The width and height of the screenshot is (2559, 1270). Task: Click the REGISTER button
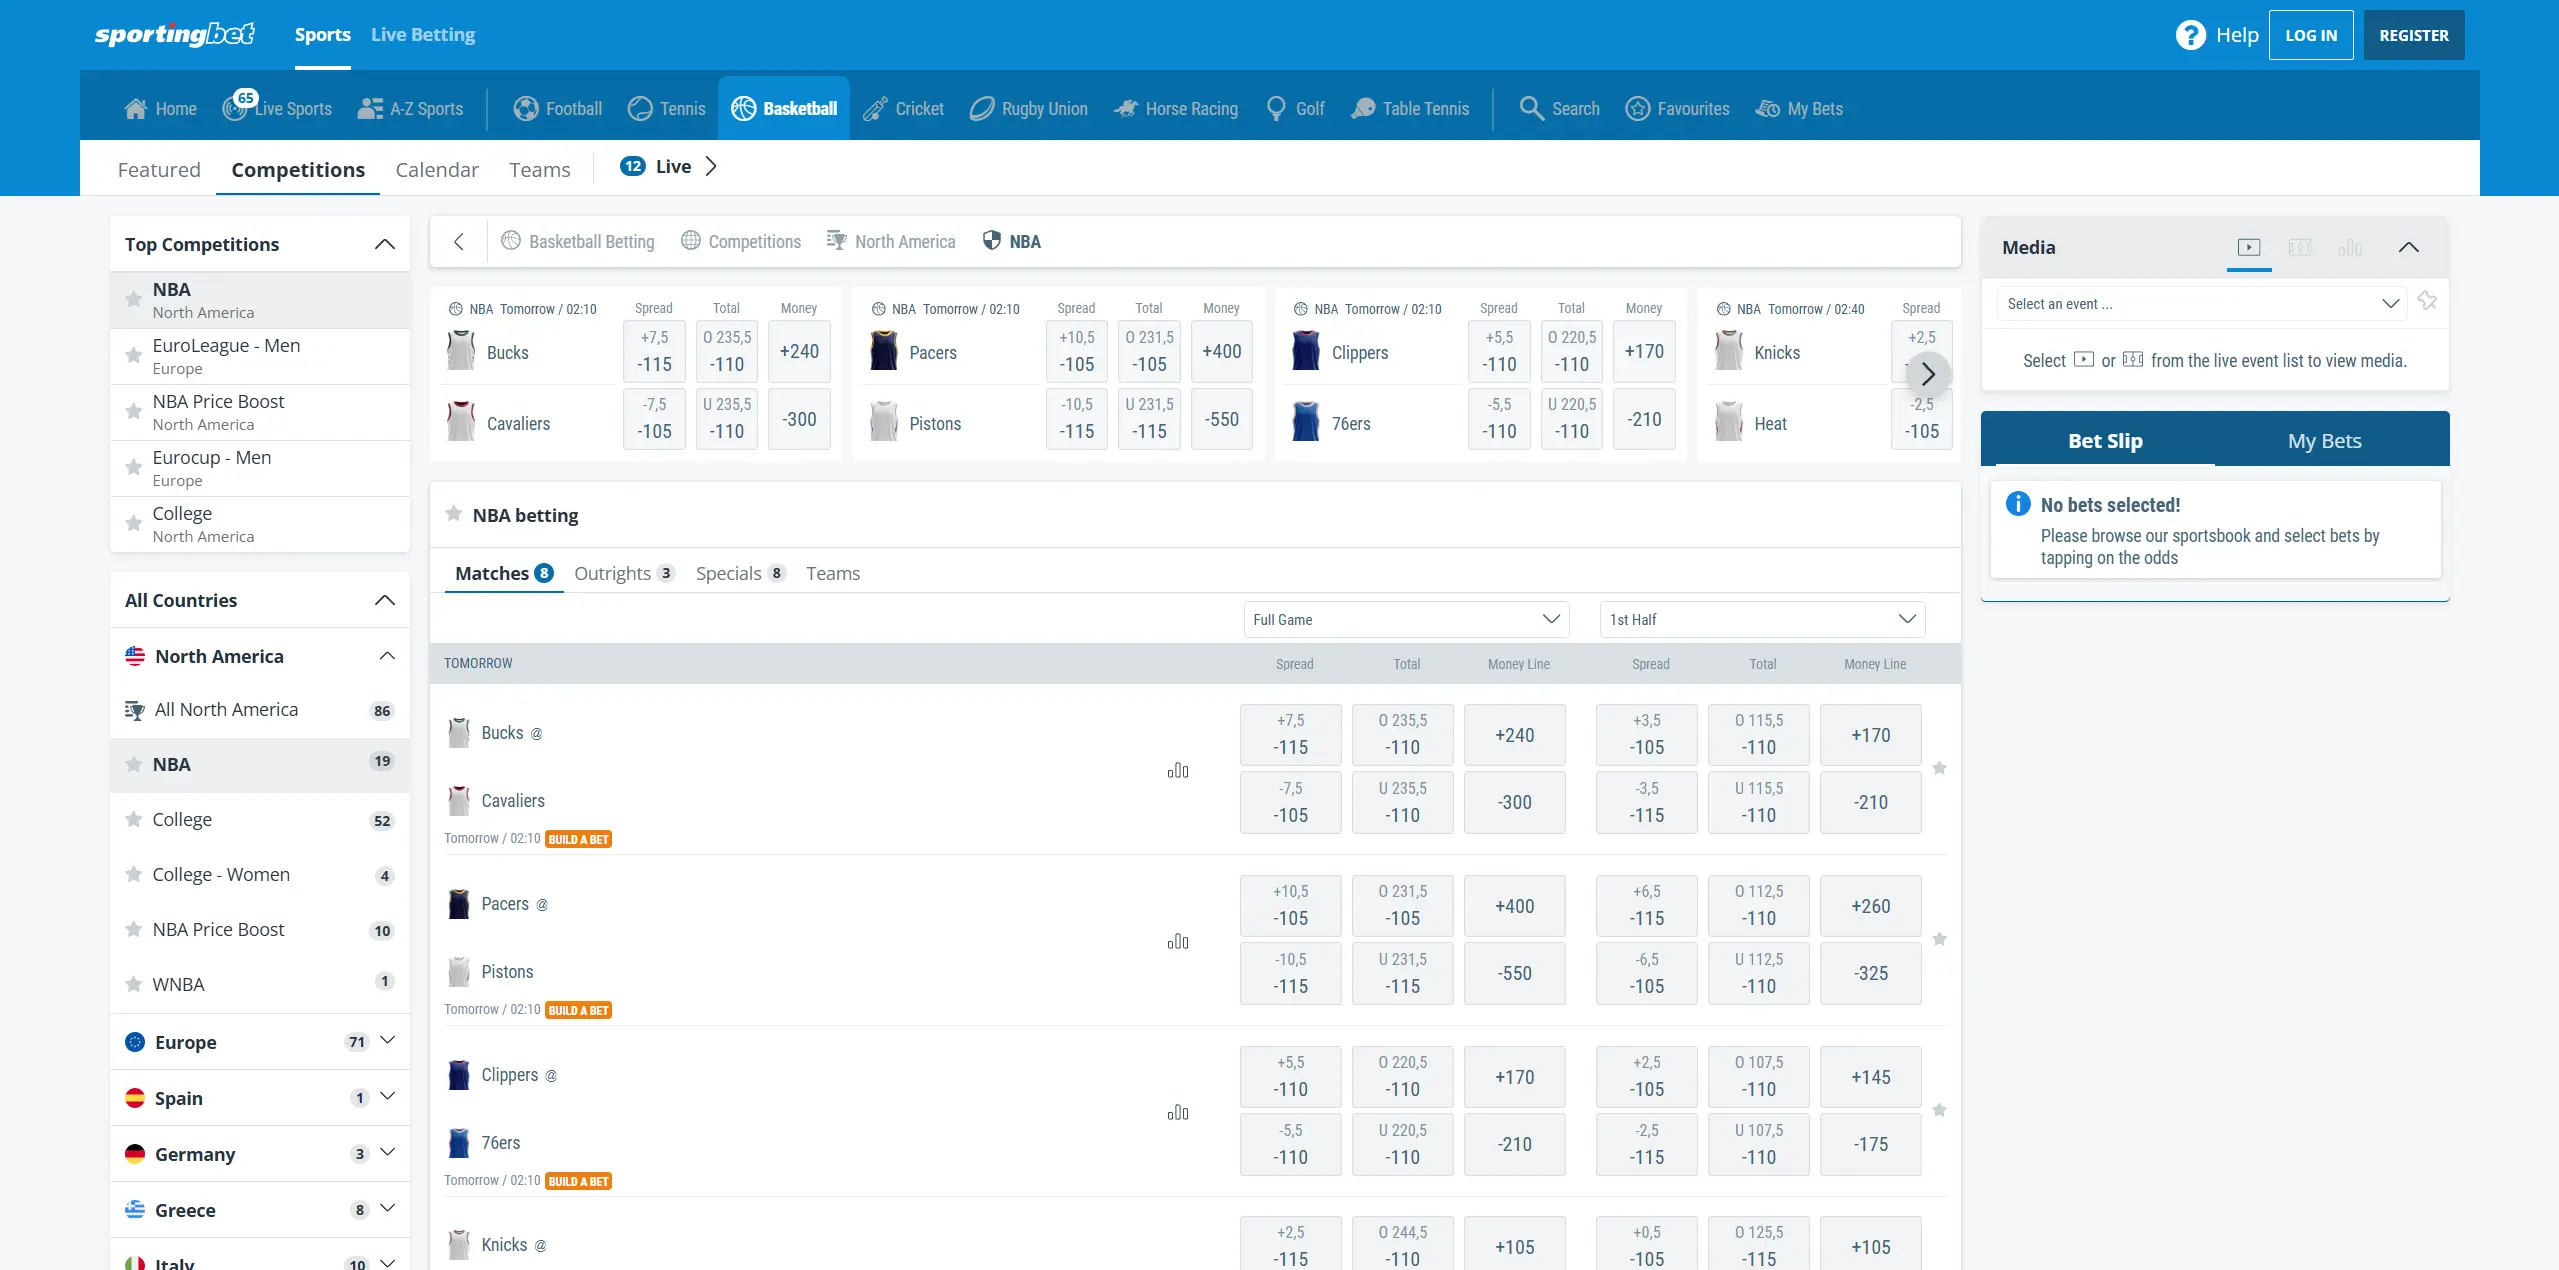pos(2413,35)
